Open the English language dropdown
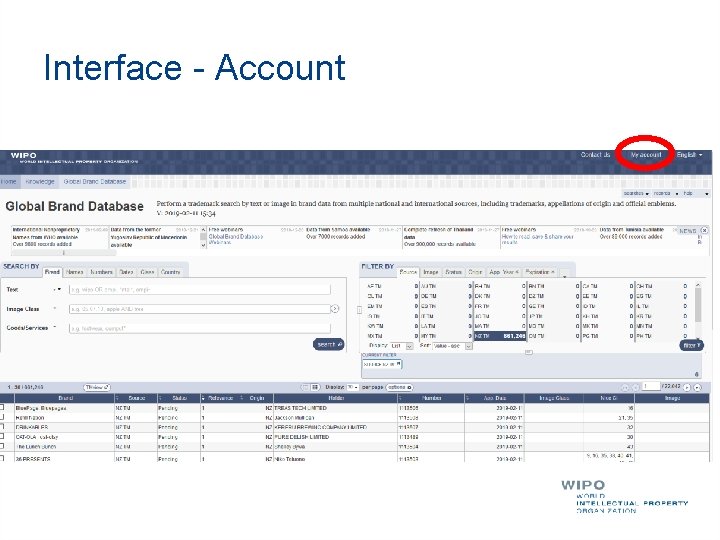Viewport: 720px width, 540px height. (x=689, y=155)
